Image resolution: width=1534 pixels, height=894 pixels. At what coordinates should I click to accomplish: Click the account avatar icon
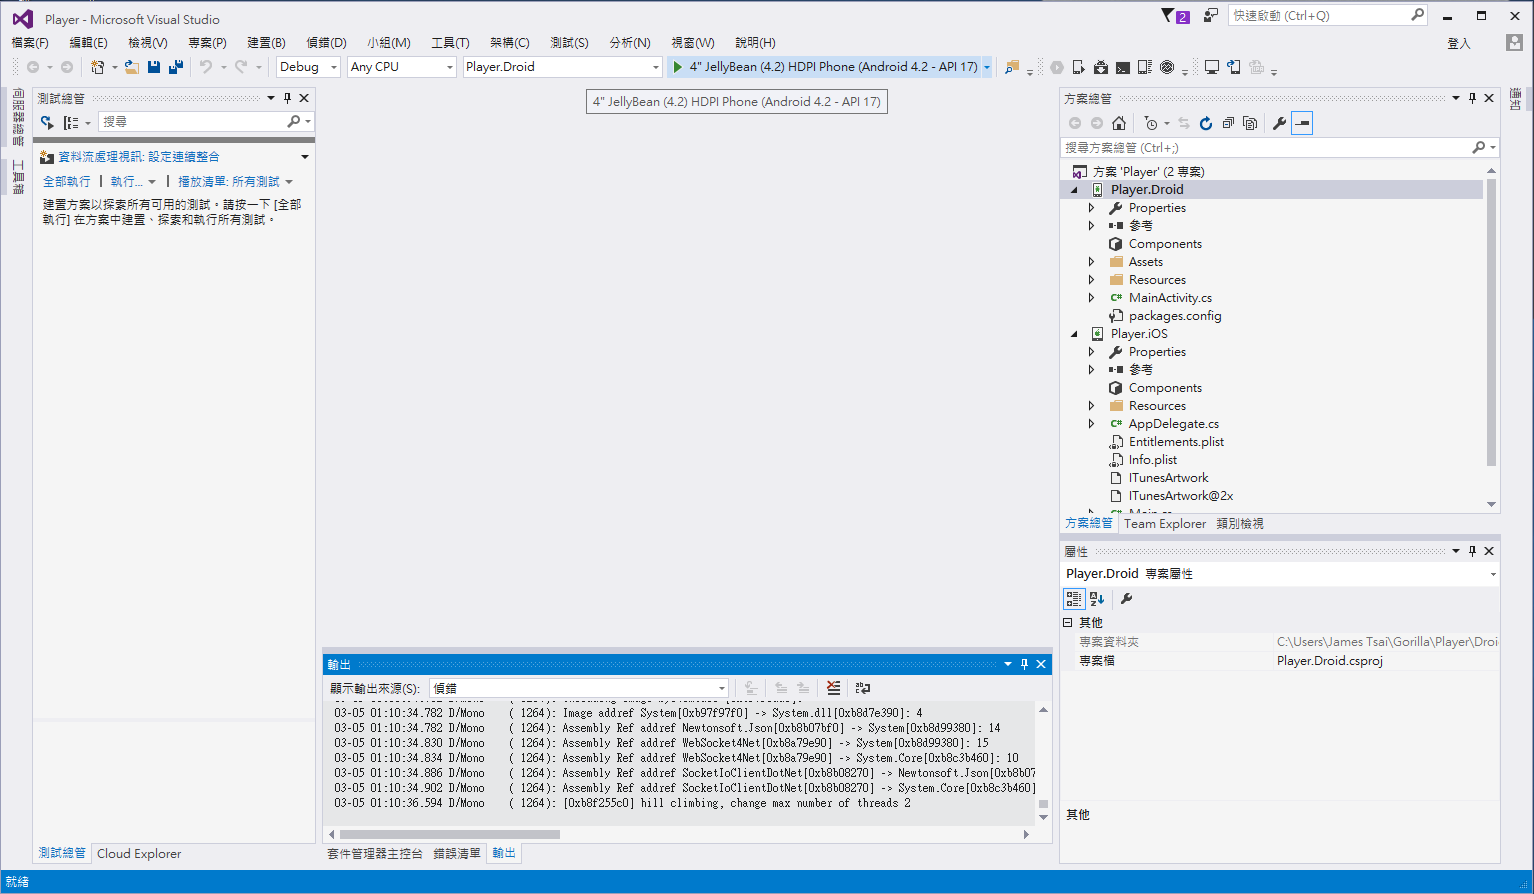pos(1514,43)
